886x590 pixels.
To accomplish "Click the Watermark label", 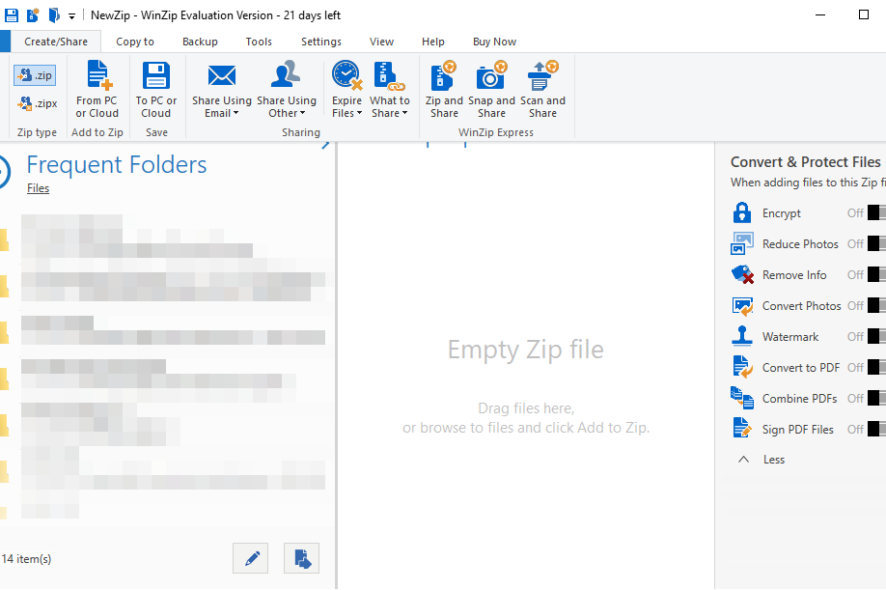I will [x=790, y=337].
